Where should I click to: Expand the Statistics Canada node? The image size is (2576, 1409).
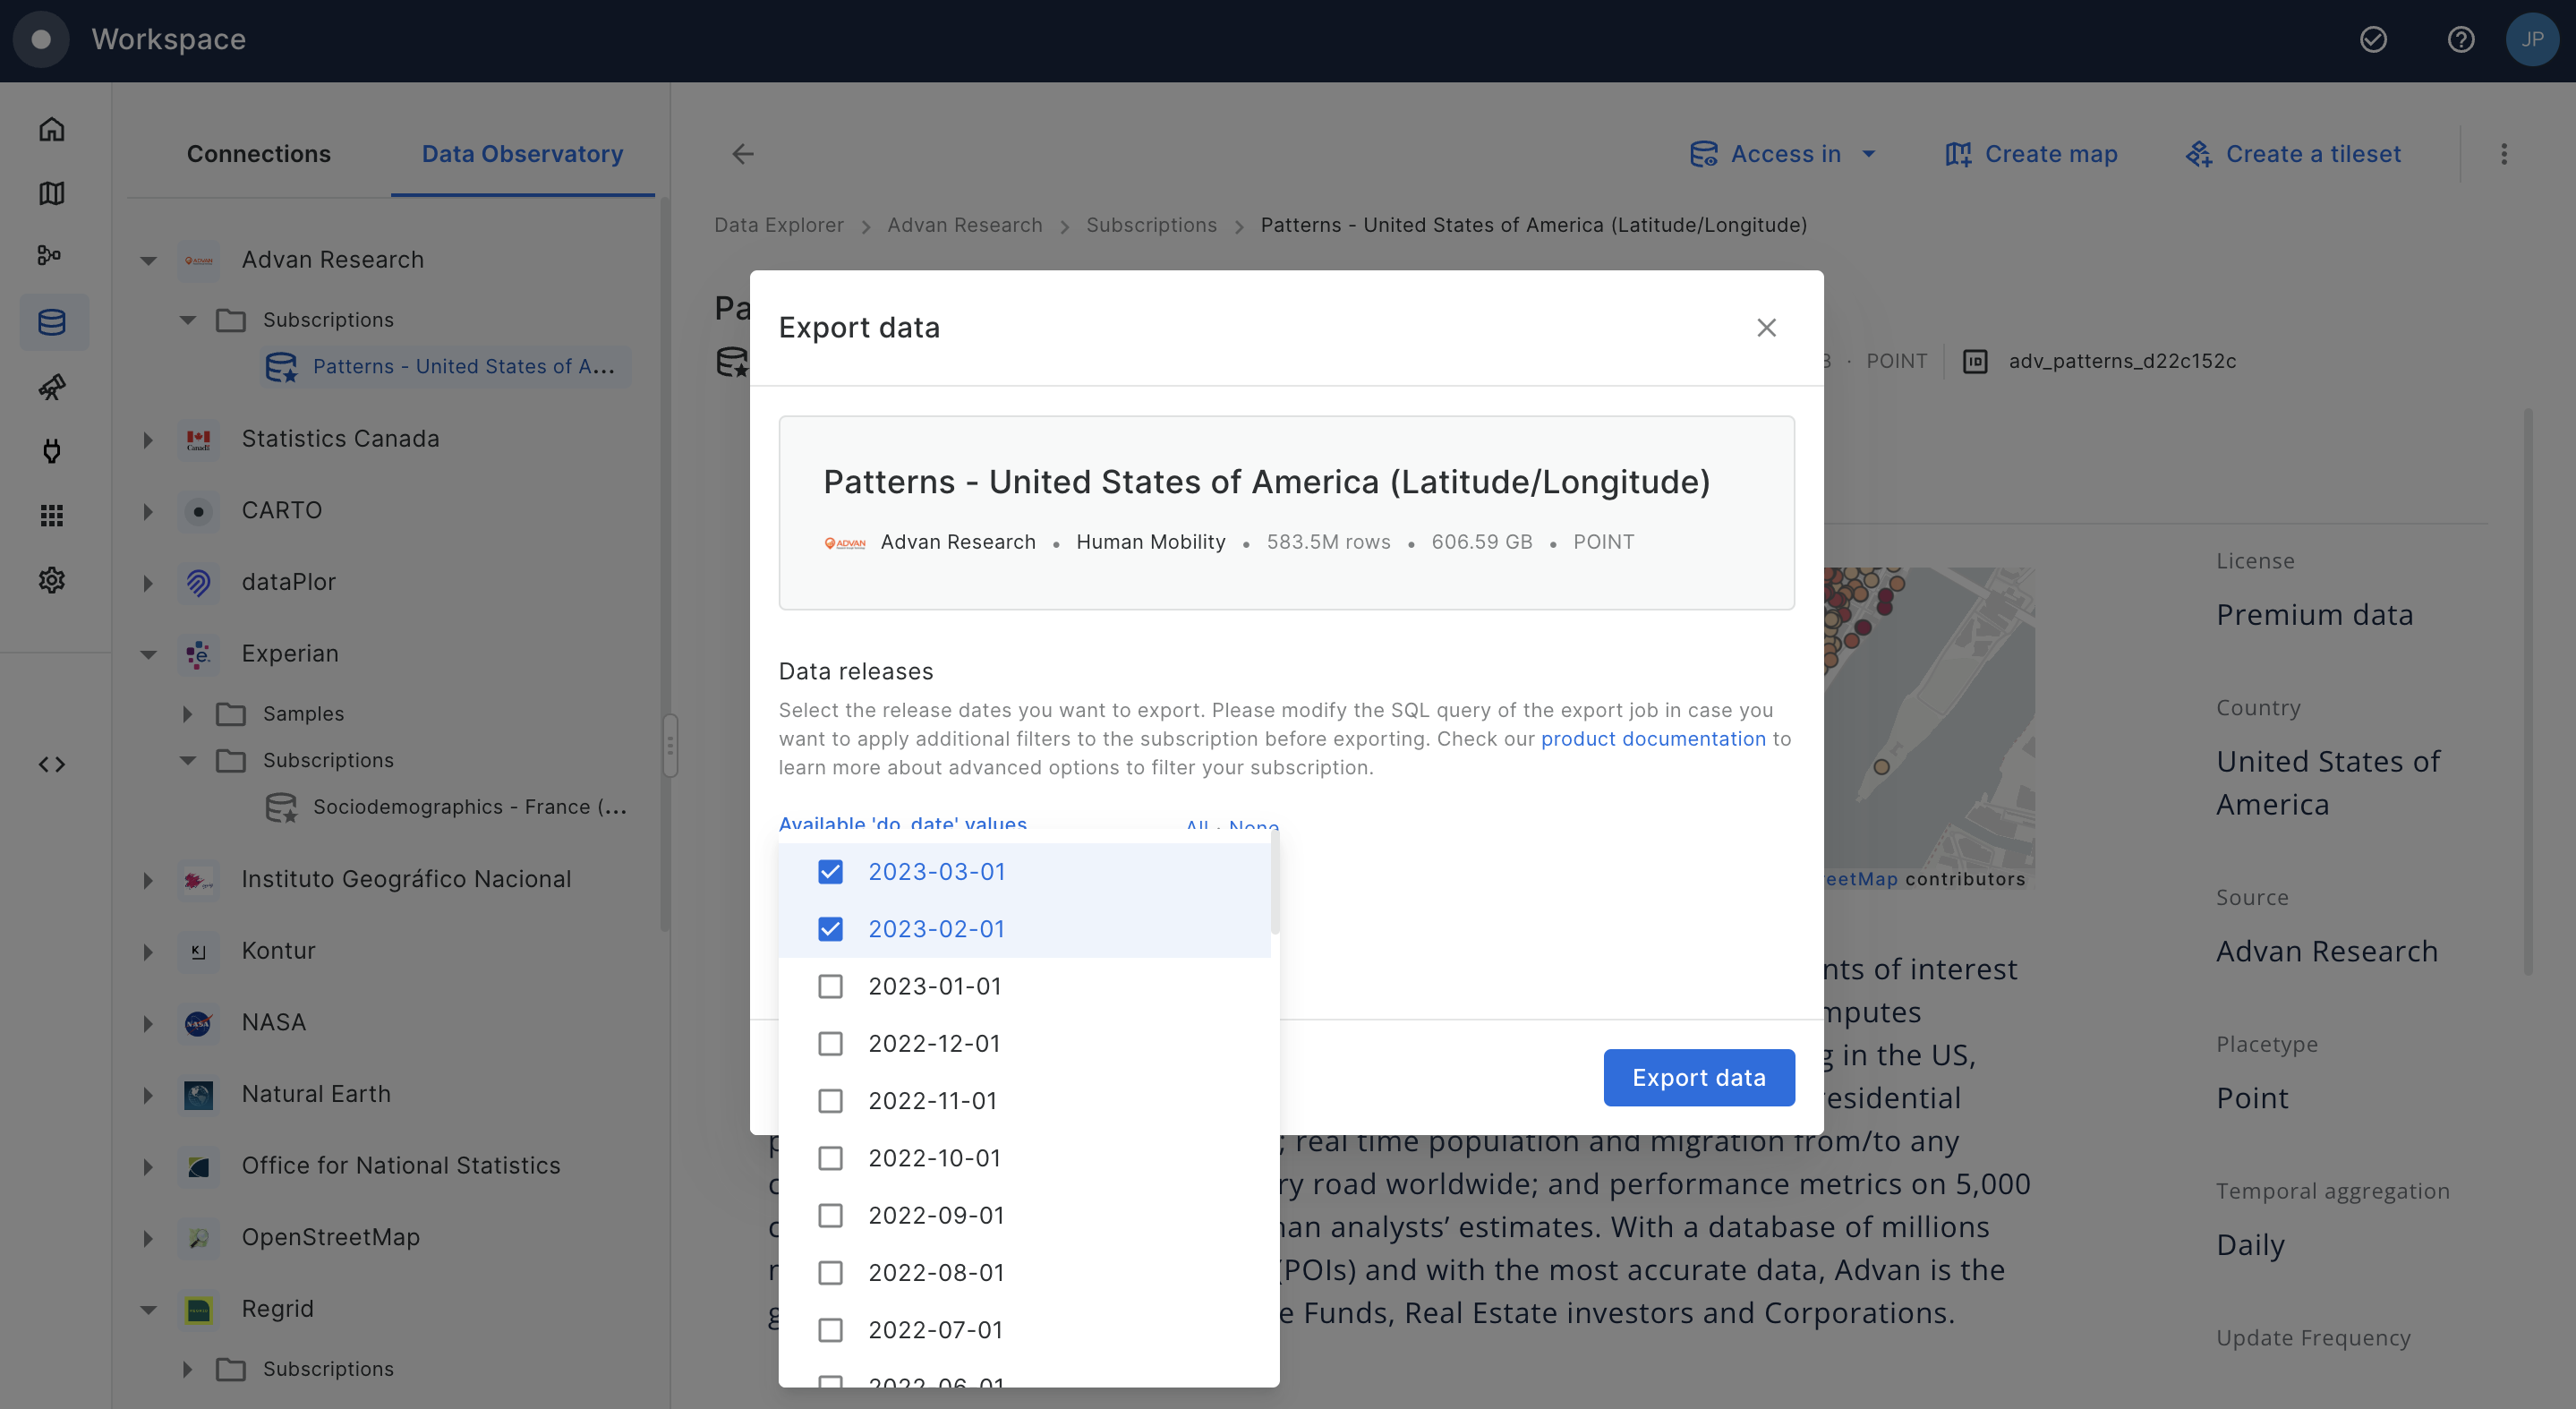pyautogui.click(x=148, y=439)
